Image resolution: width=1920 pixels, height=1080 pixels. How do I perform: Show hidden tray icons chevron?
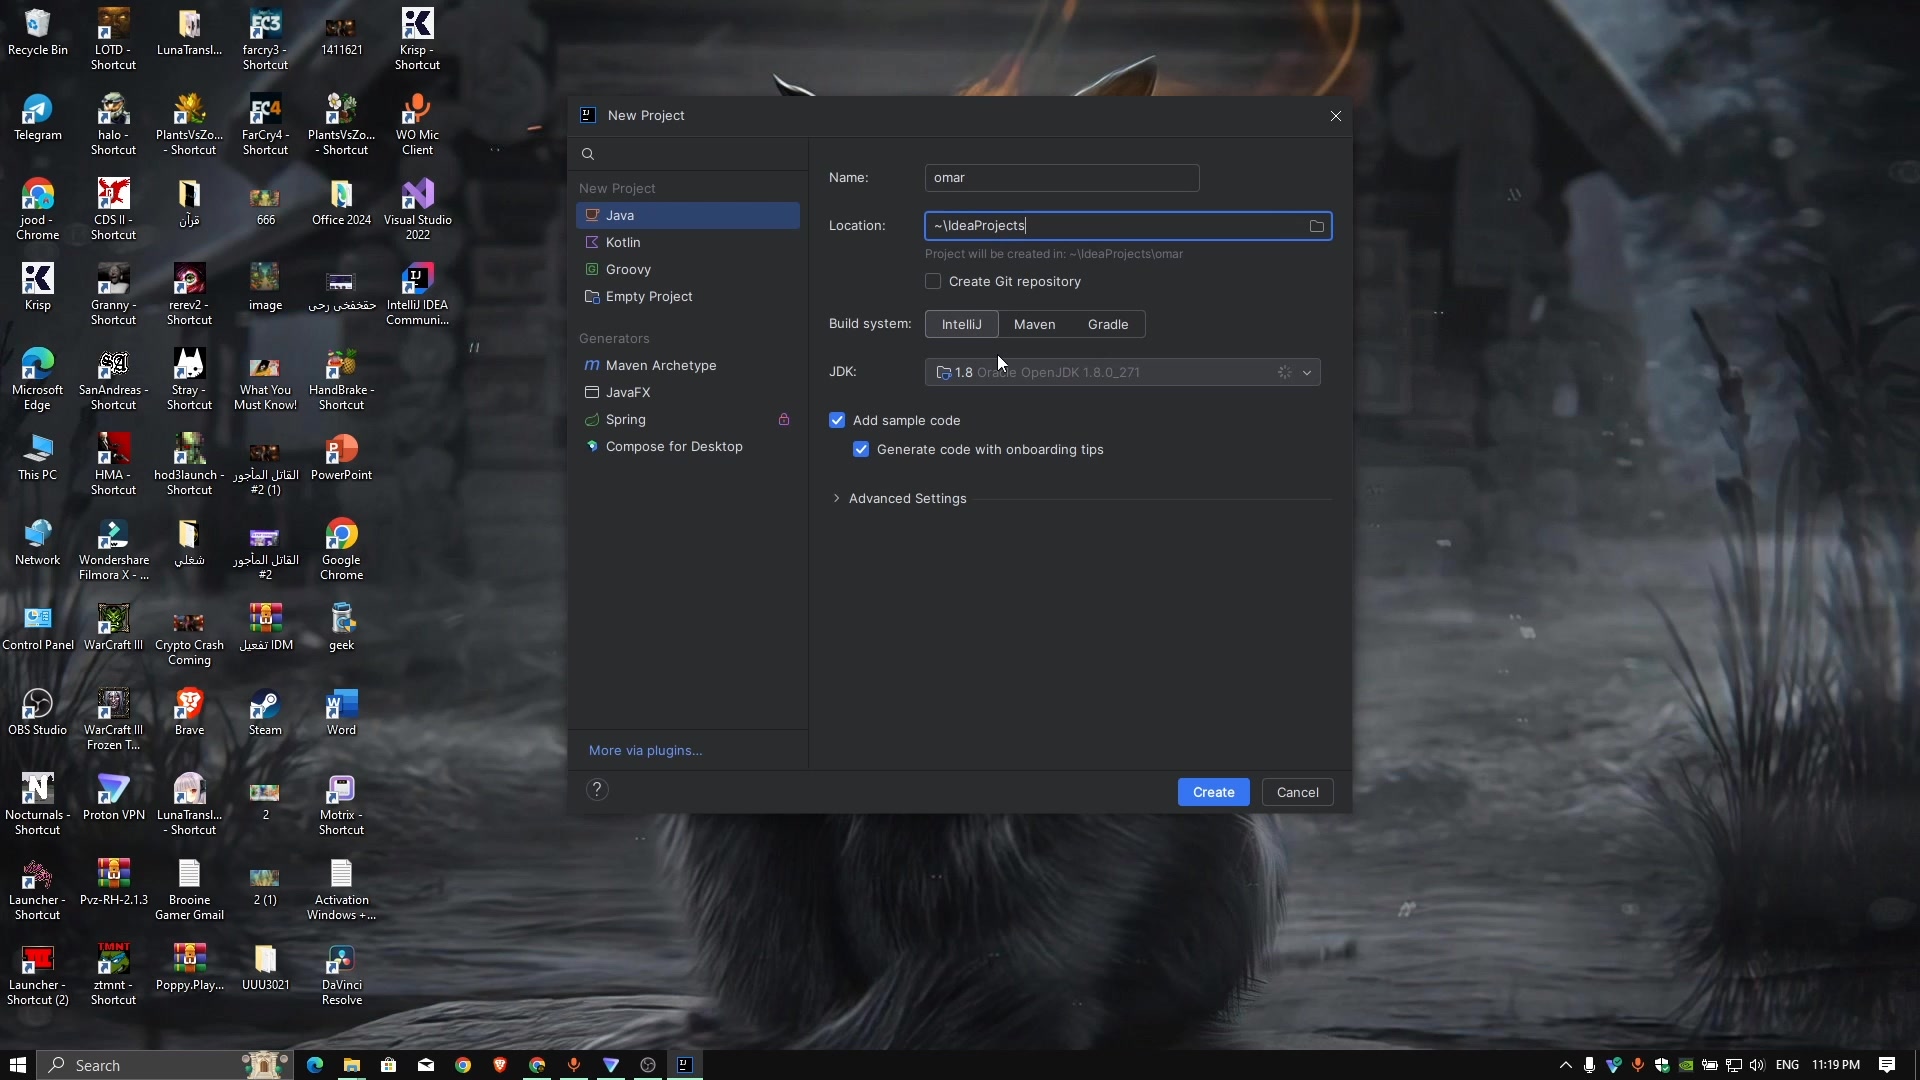pyautogui.click(x=1565, y=1065)
